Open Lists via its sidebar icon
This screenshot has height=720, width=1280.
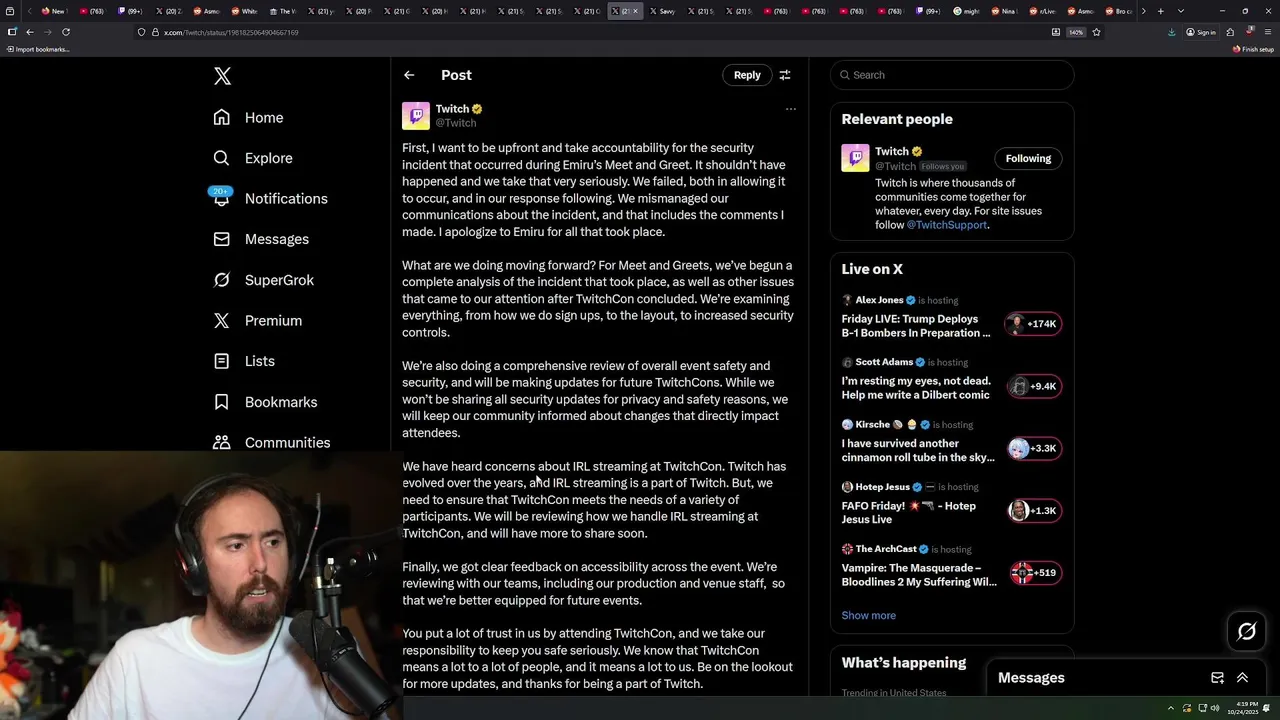click(221, 361)
